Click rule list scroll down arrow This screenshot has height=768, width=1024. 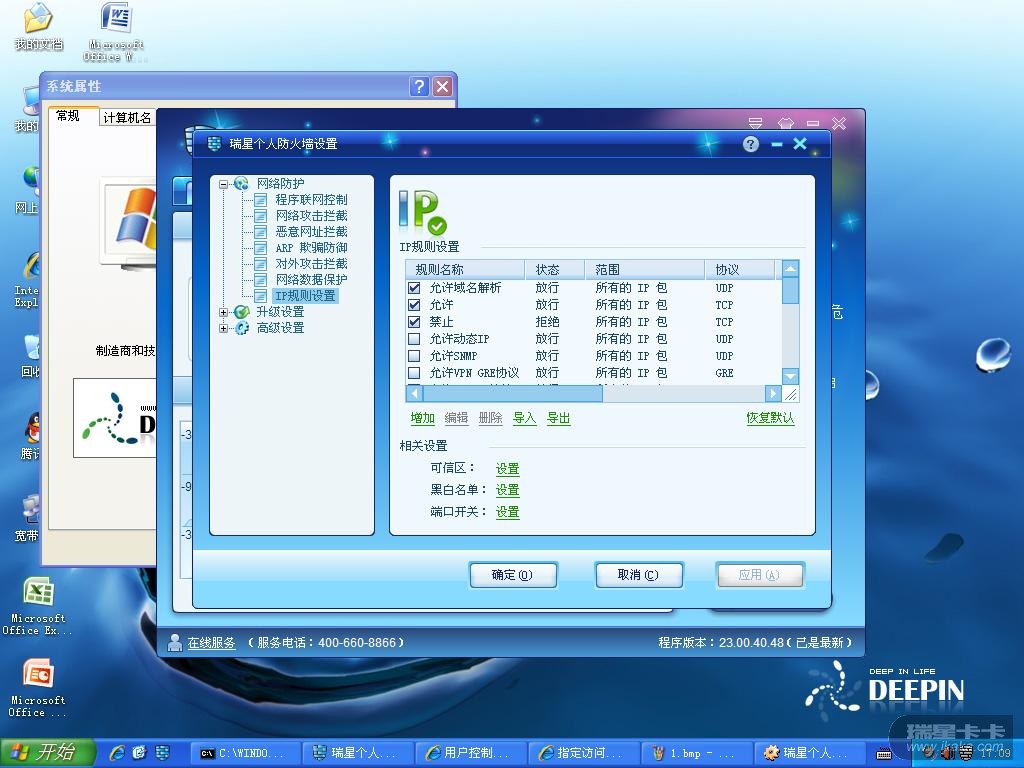[790, 377]
